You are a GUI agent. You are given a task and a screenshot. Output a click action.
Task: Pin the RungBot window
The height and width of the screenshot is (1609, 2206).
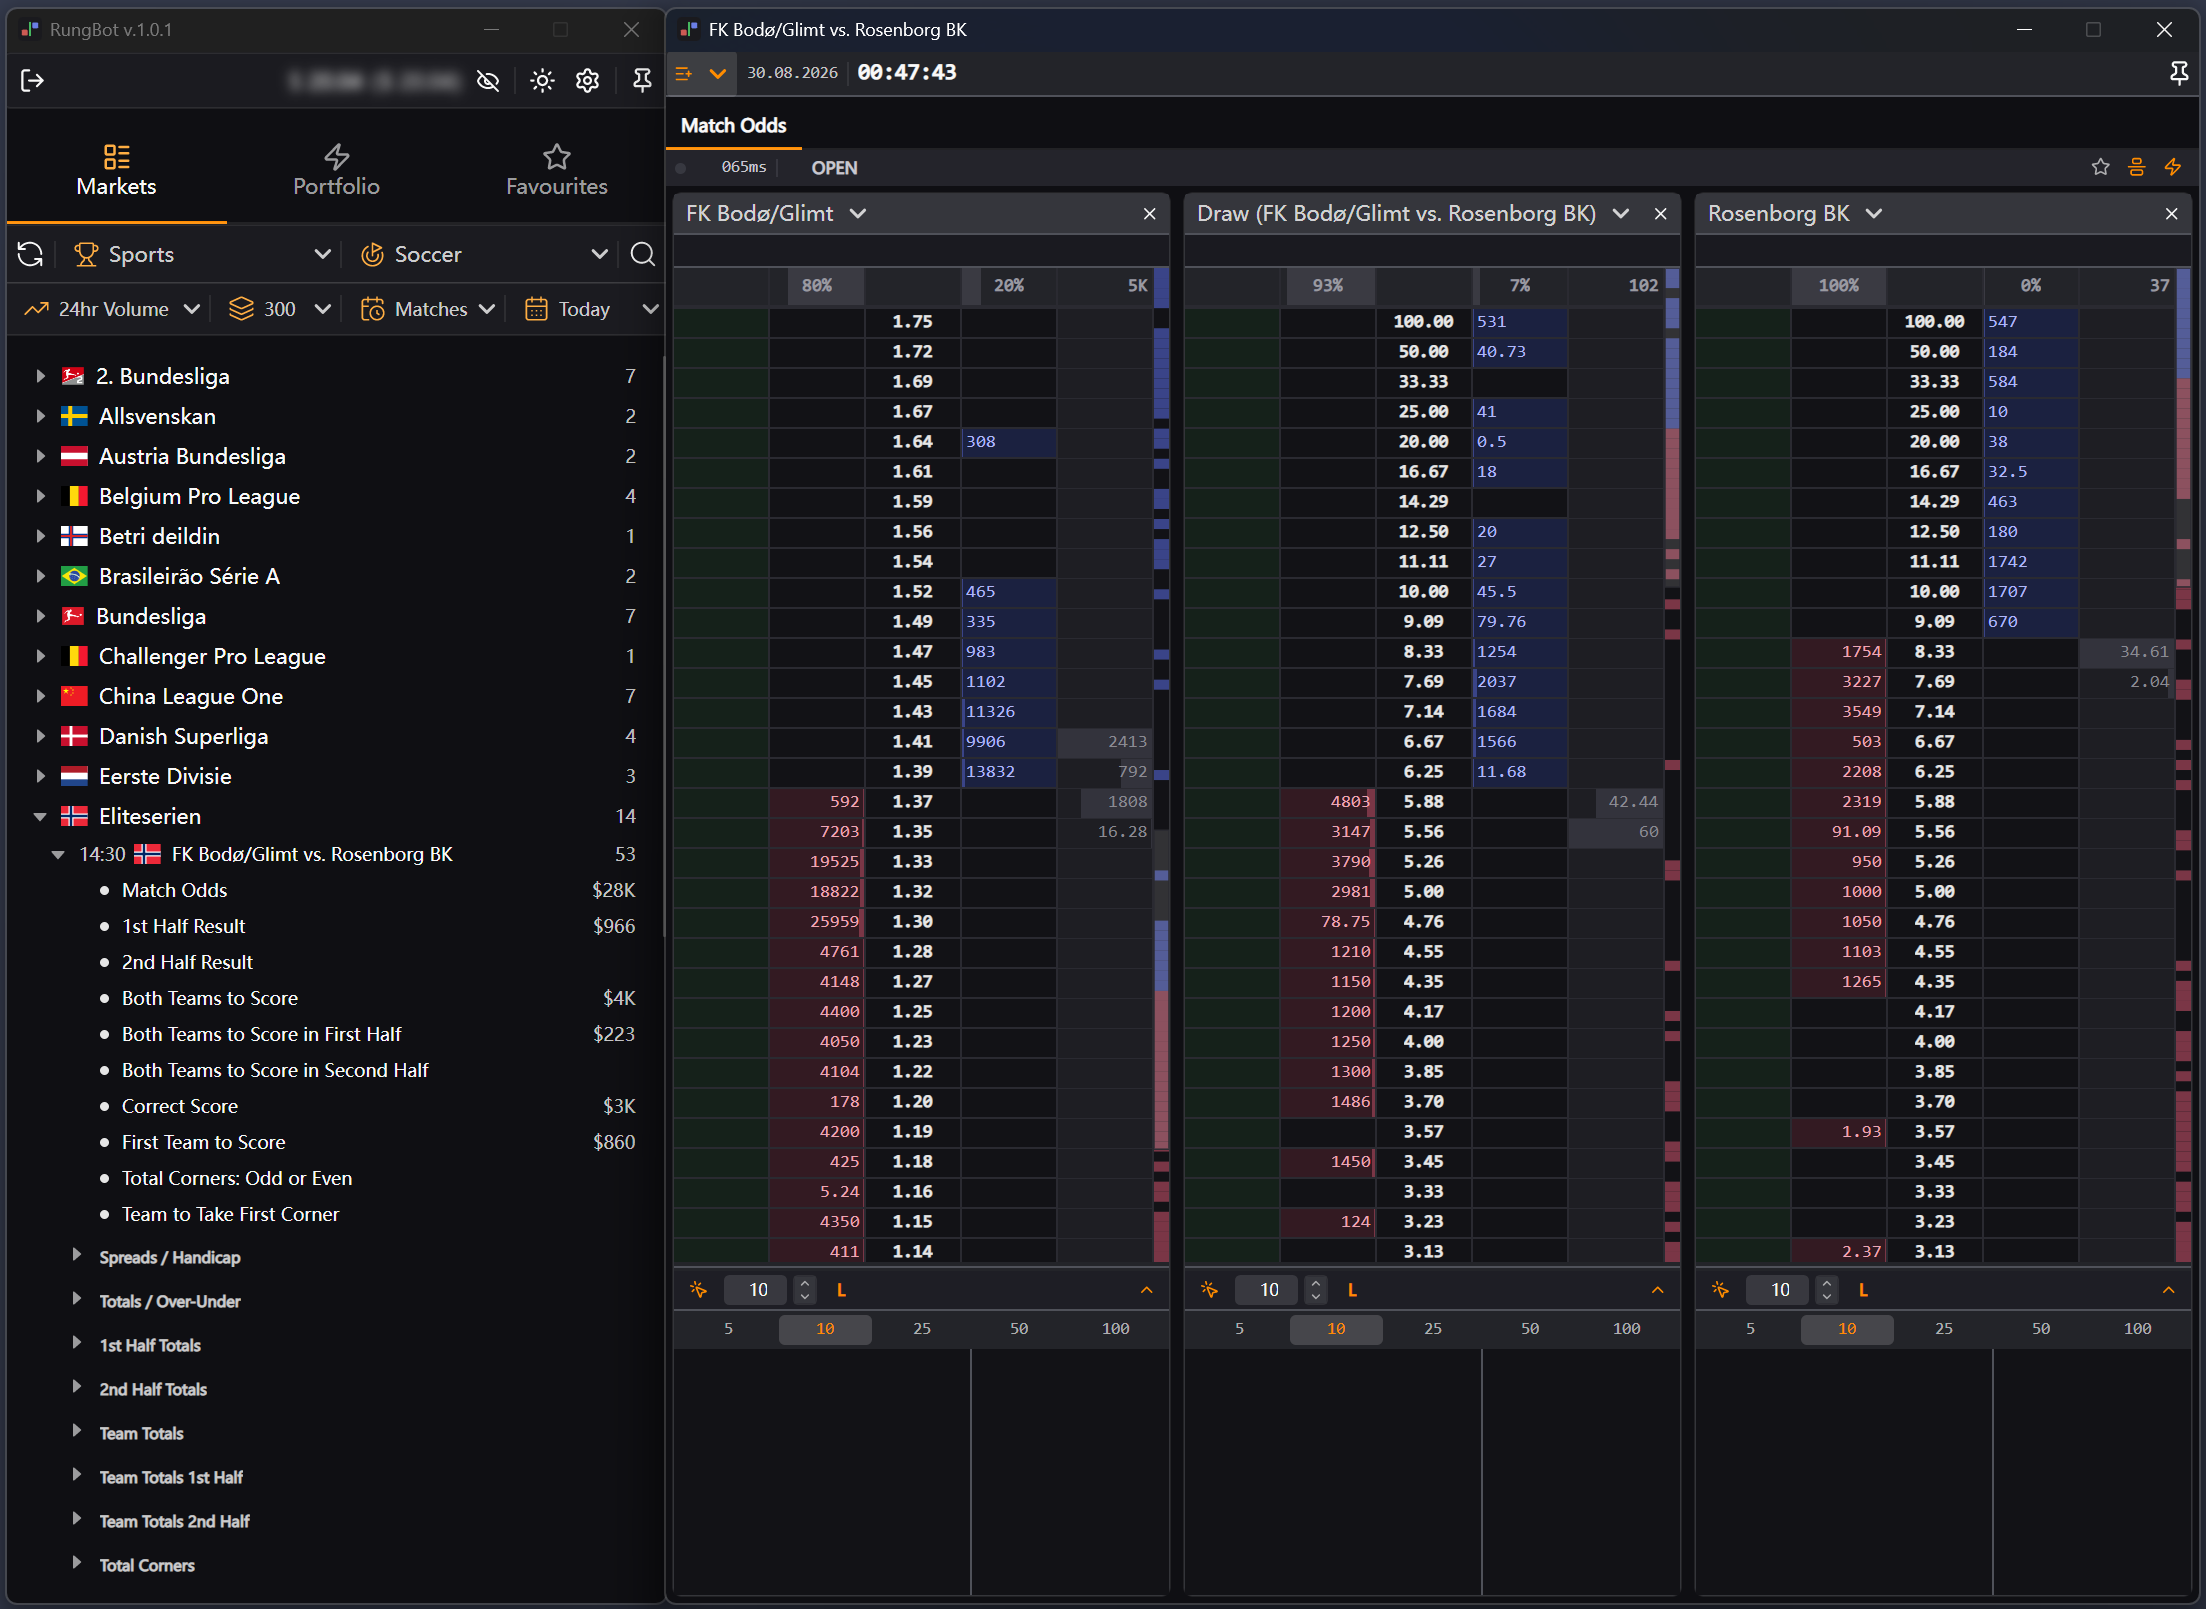pyautogui.click(x=642, y=81)
